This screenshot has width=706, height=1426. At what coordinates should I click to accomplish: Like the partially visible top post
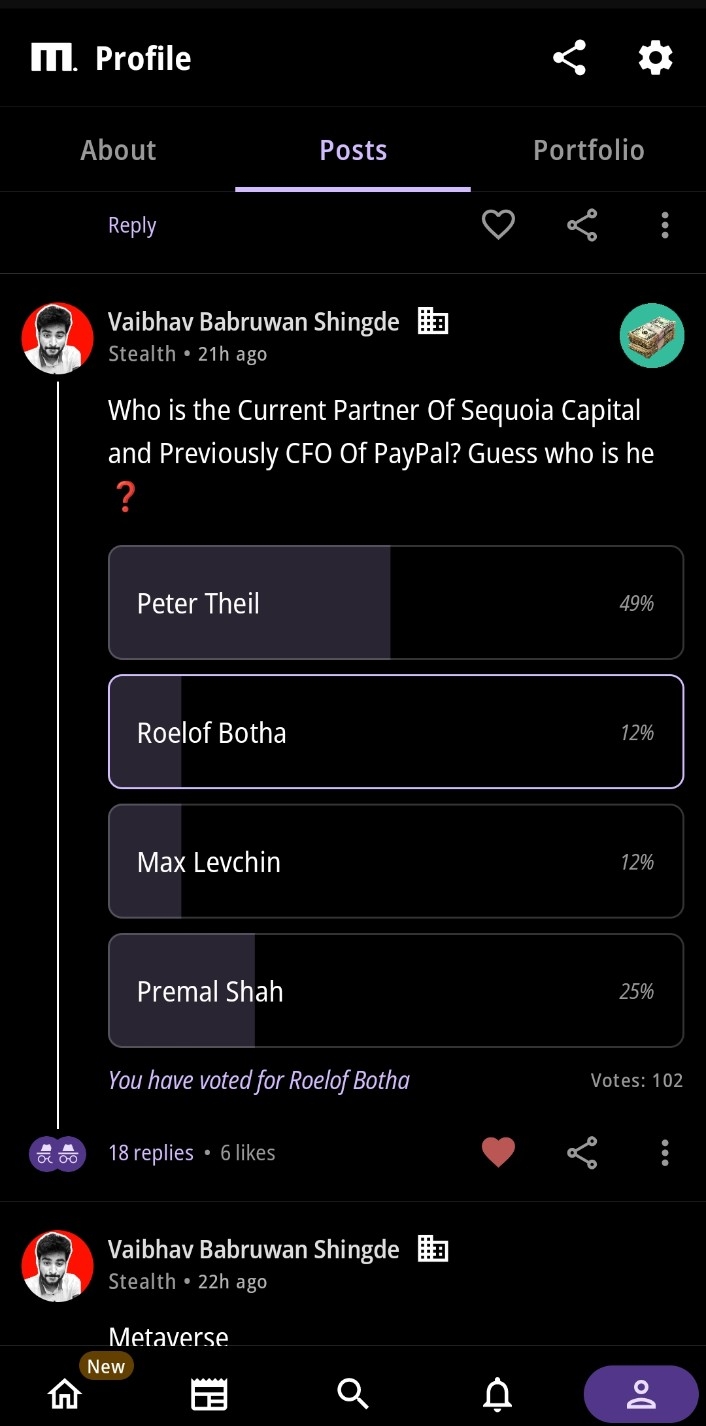tap(498, 225)
